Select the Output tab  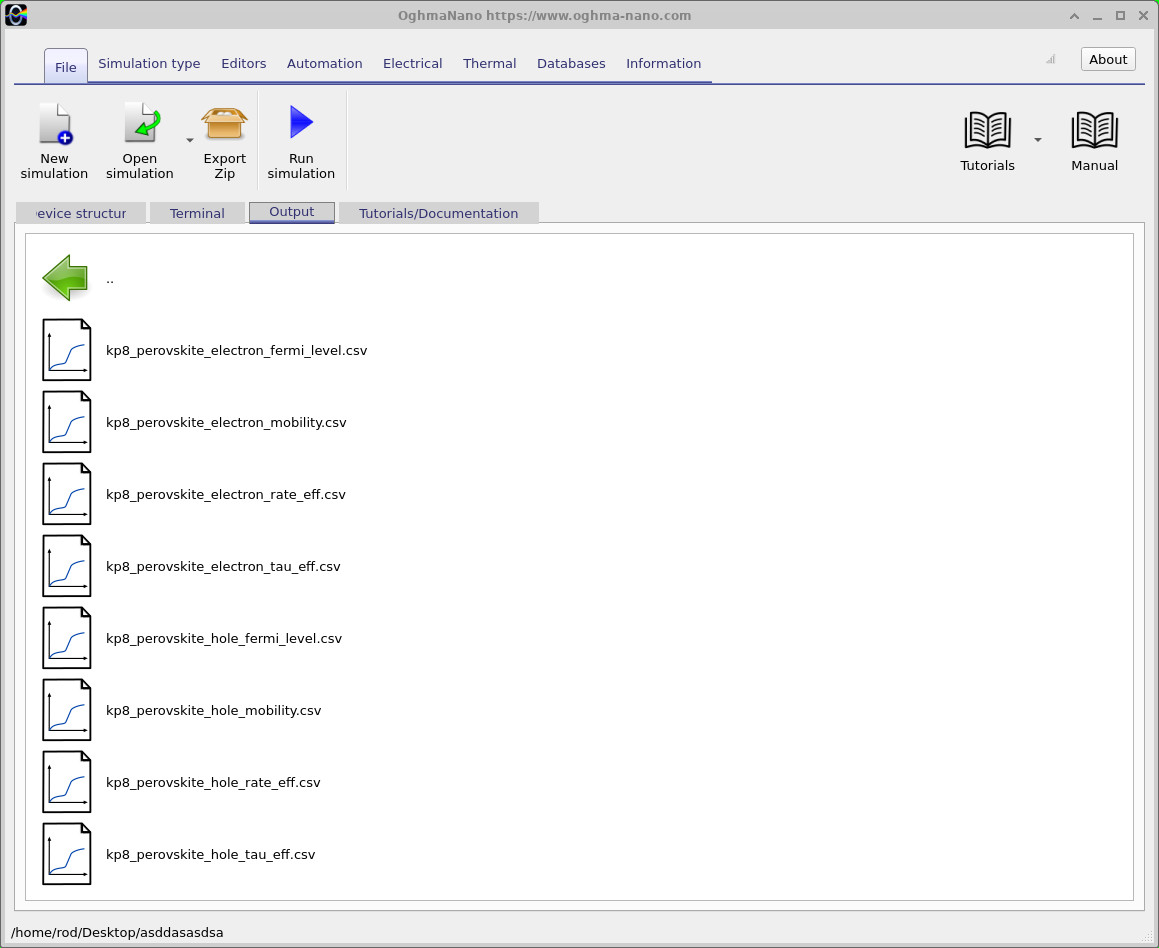pos(292,212)
